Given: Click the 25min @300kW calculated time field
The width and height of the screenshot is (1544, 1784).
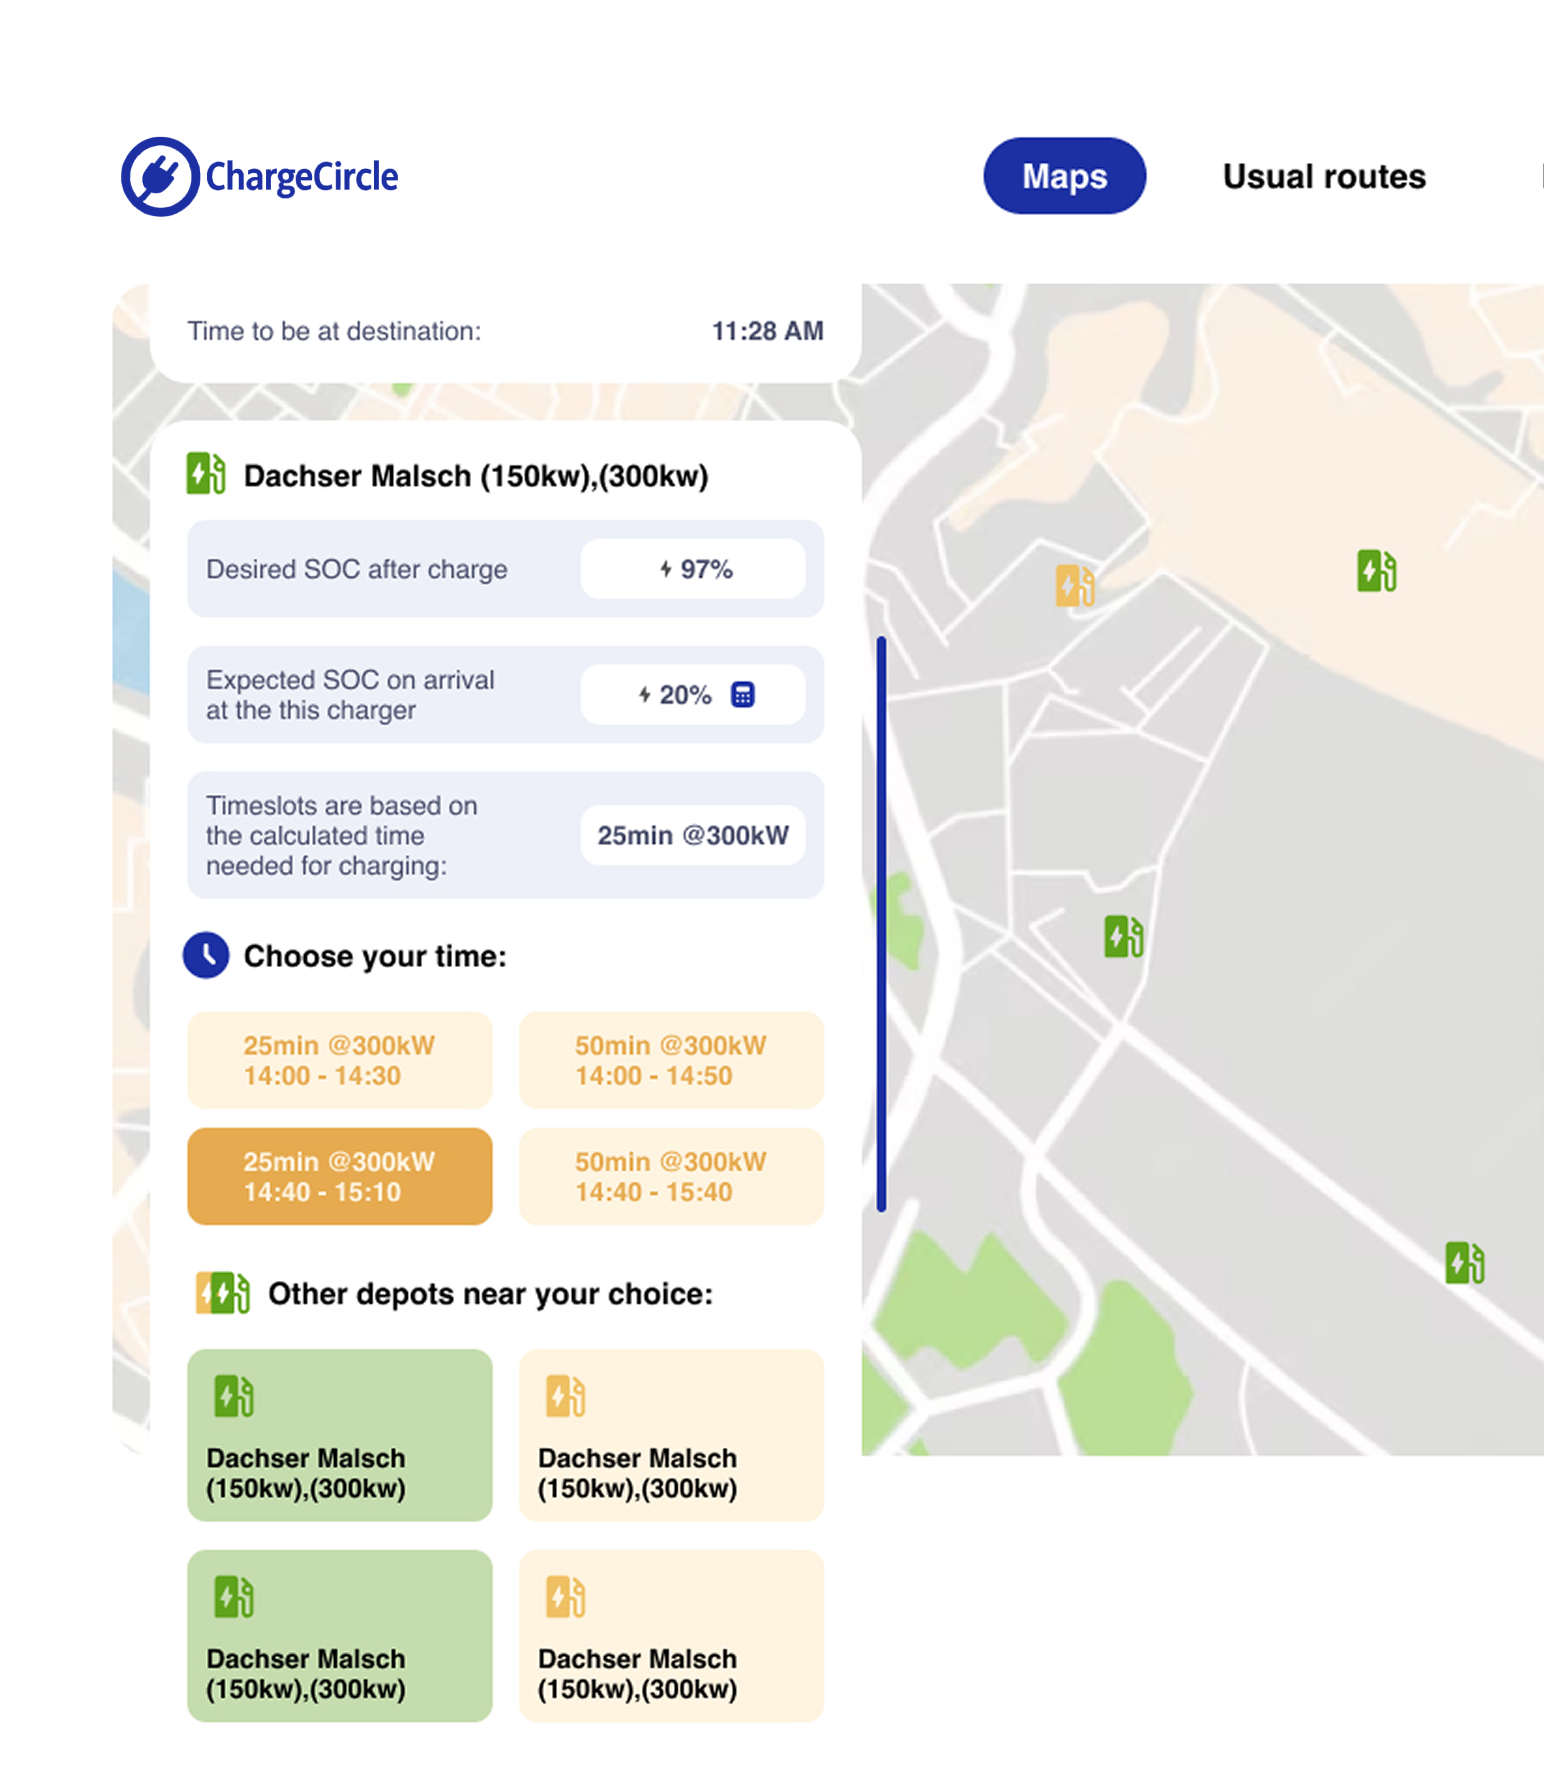Looking at the screenshot, I should [693, 835].
